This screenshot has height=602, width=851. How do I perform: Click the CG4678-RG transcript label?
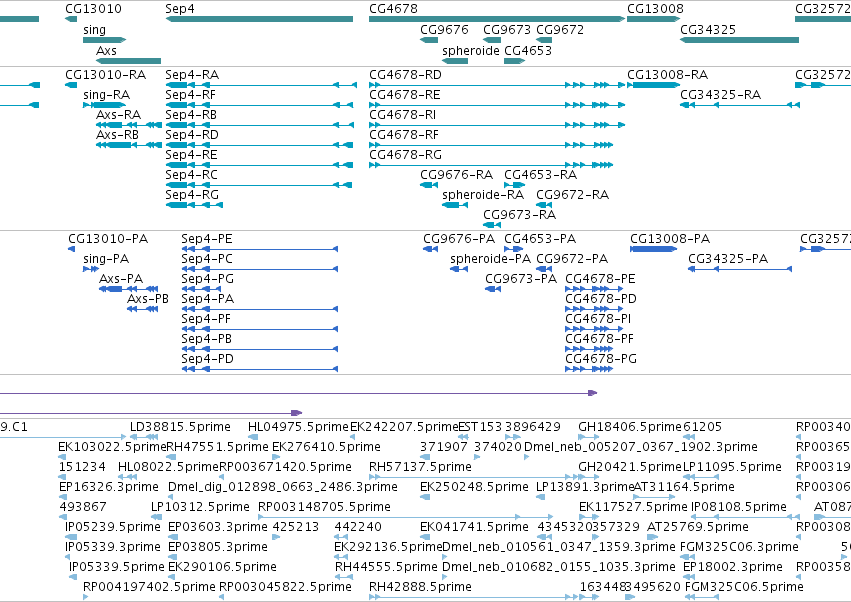tap(405, 155)
